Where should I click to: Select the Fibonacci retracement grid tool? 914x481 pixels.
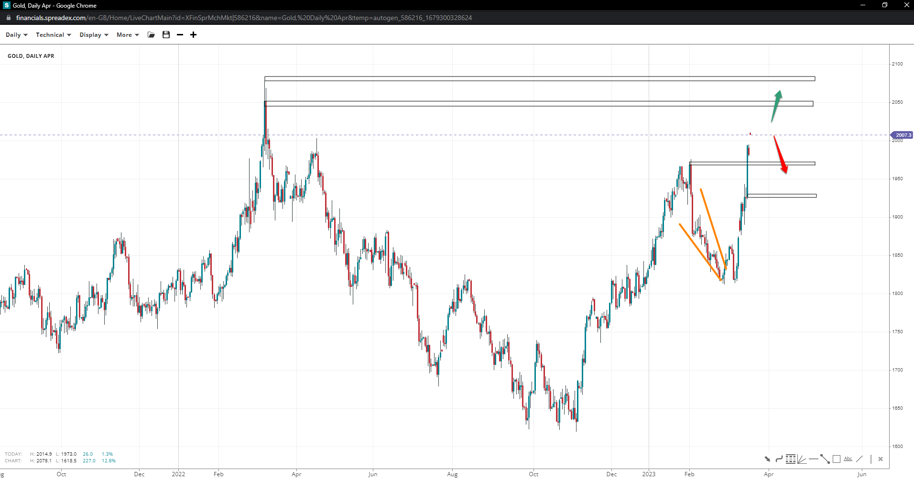[790, 459]
